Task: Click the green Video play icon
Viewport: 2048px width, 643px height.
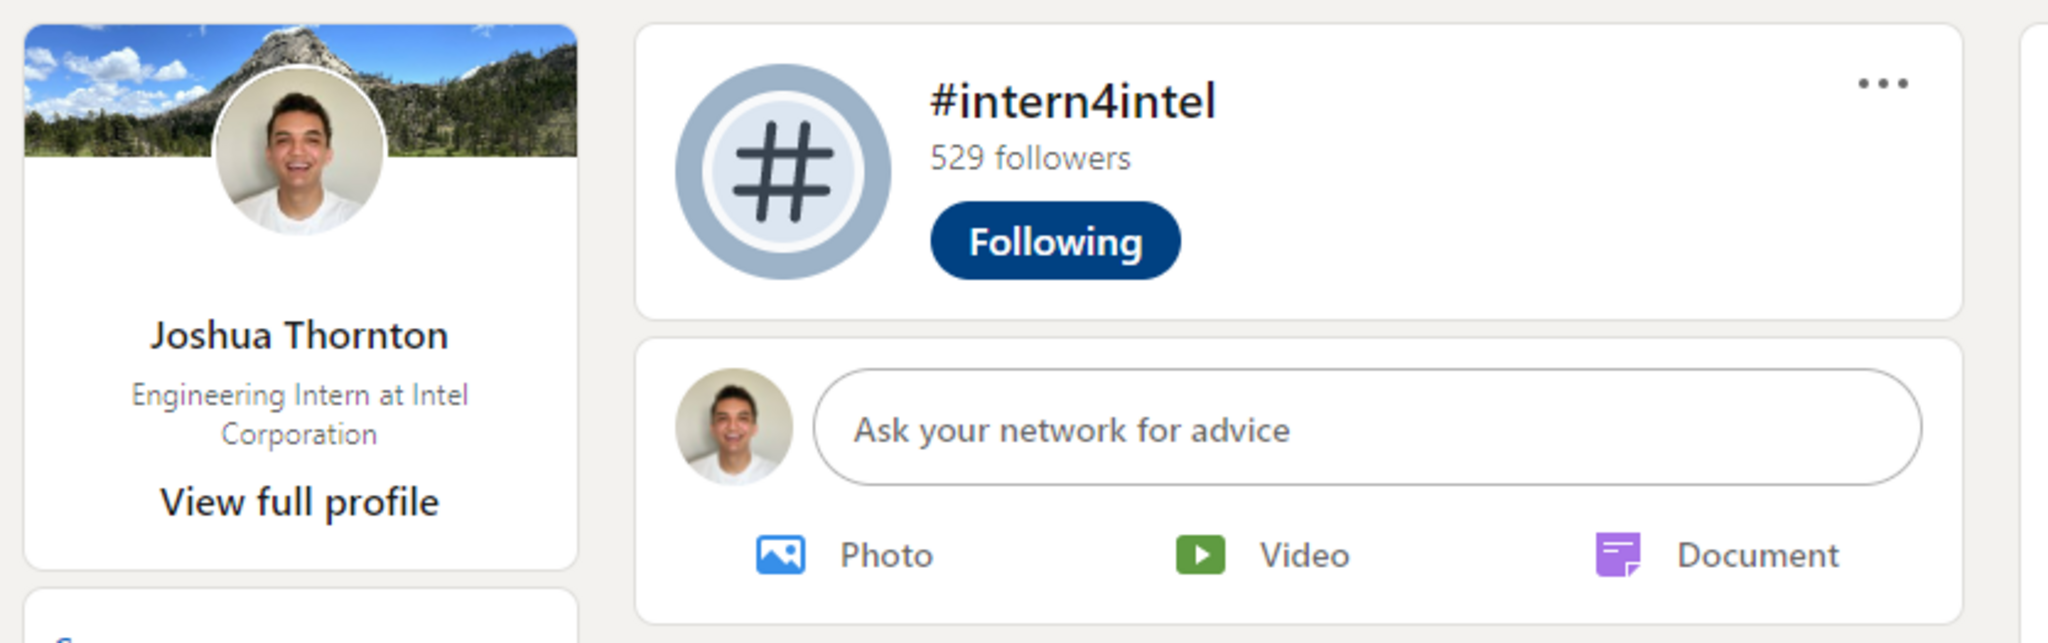Action: [1200, 555]
